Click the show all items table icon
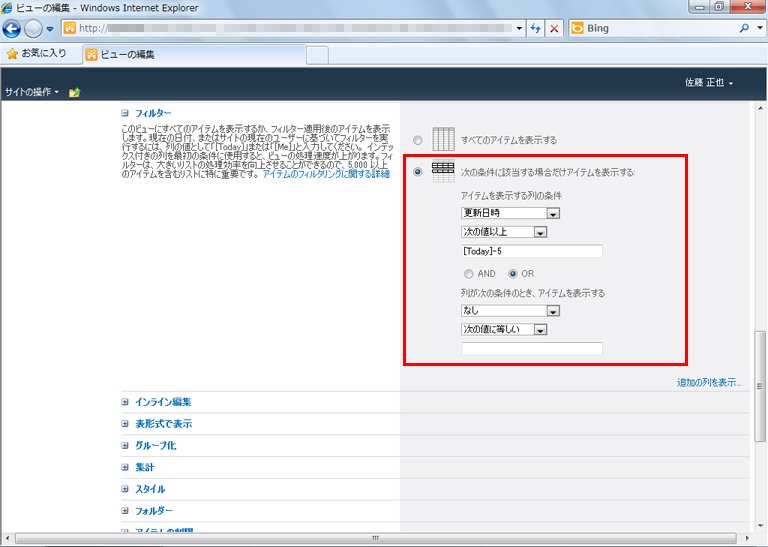768x547 pixels. 443,140
